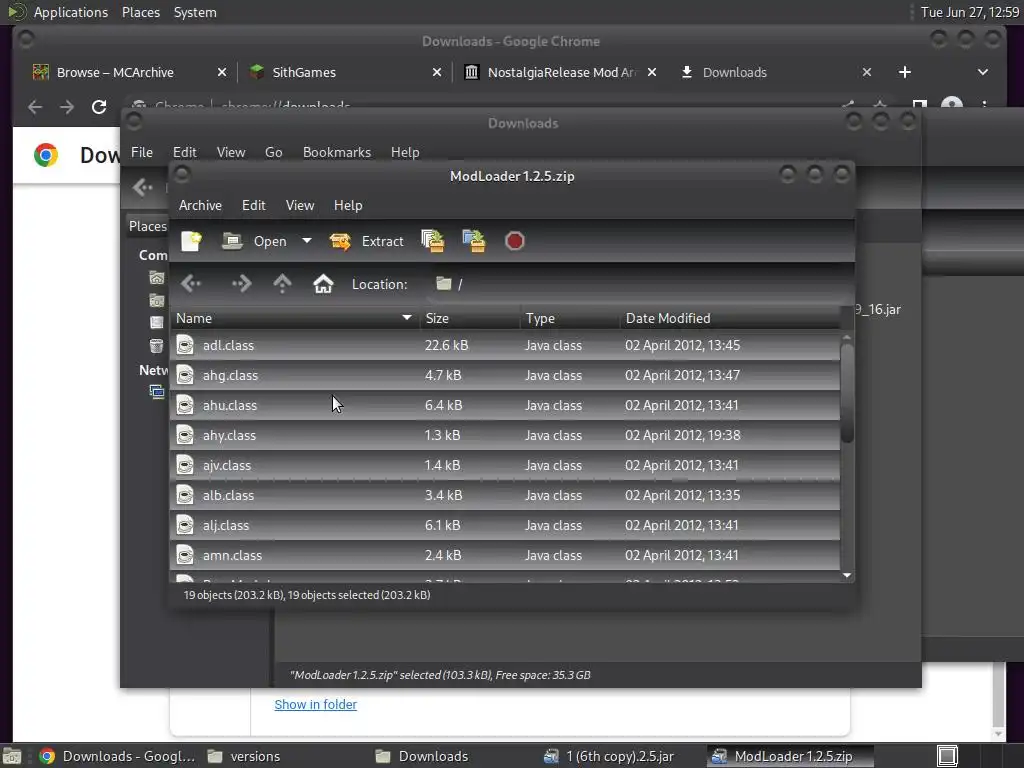The width and height of the screenshot is (1024, 768).
Task: Click Chrome back navigation arrow
Action: click(35, 106)
